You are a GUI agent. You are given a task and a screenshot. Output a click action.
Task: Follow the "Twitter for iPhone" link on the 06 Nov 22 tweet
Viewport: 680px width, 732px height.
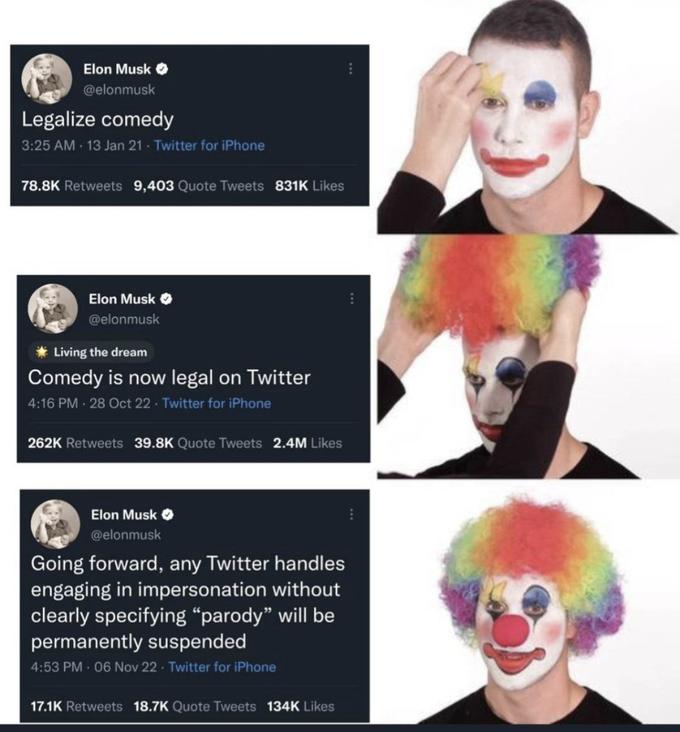coord(221,667)
